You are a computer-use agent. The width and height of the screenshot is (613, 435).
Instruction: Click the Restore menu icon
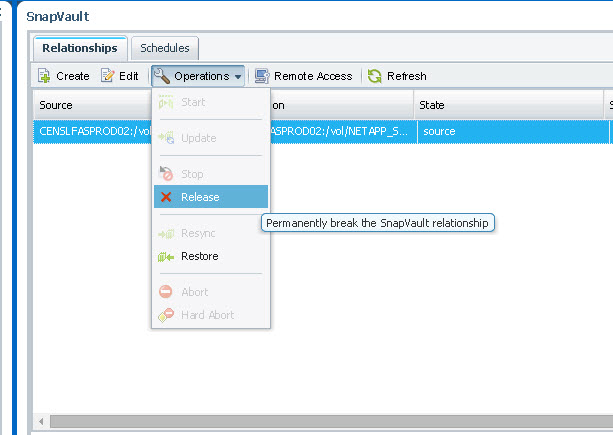166,256
